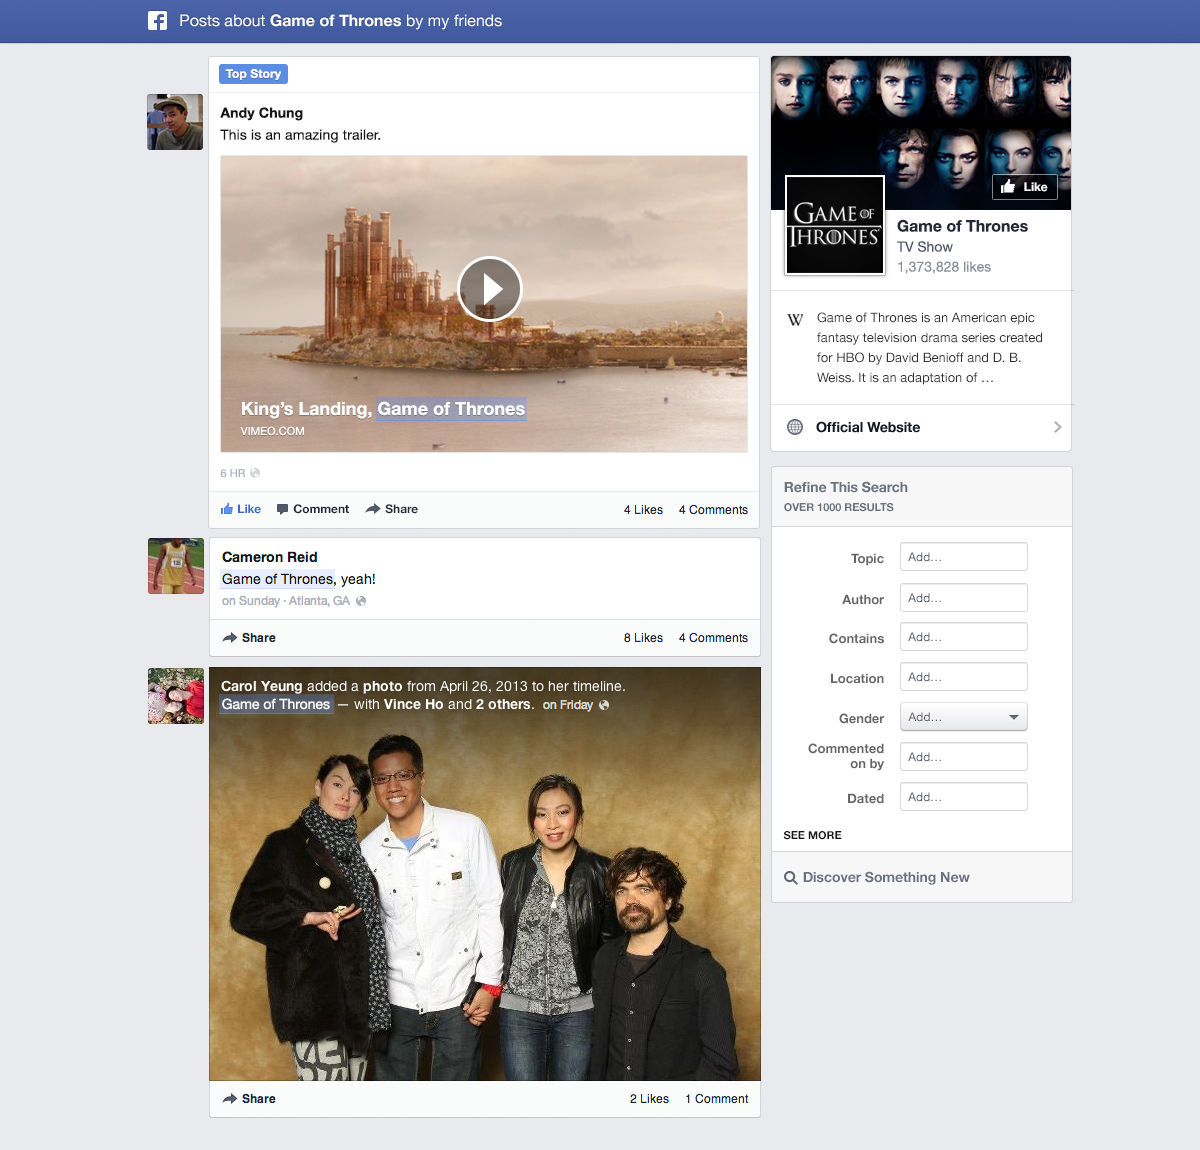Share Andy Chung's trailer post
1200x1150 pixels.
391,509
